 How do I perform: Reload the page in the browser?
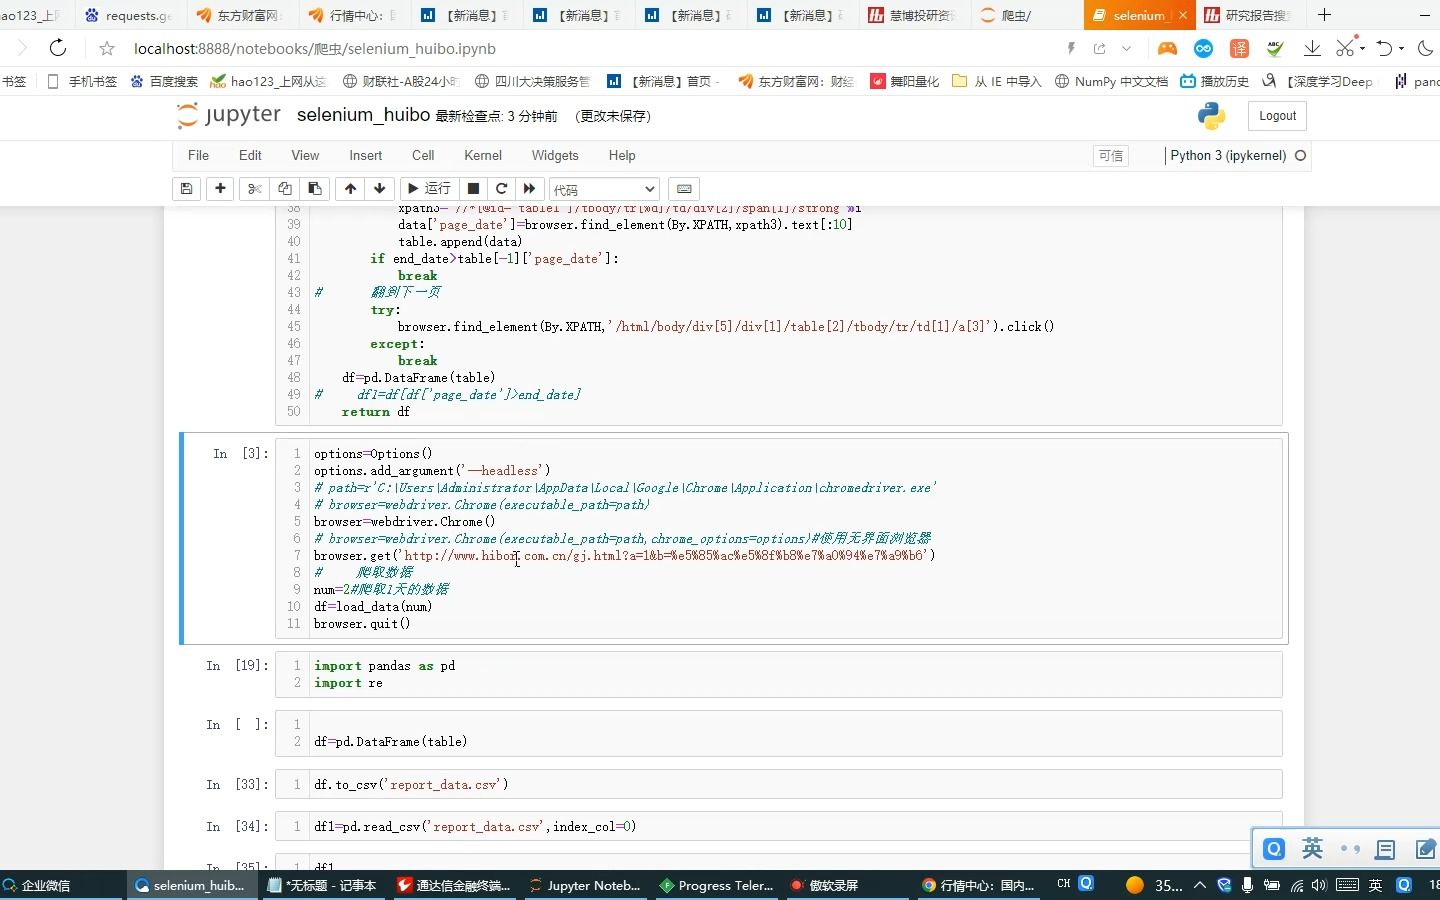click(58, 48)
